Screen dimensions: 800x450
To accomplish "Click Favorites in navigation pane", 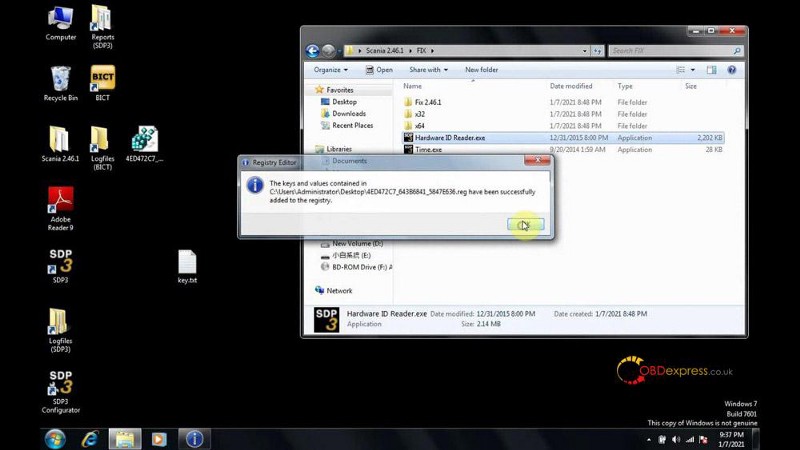I will [x=340, y=90].
